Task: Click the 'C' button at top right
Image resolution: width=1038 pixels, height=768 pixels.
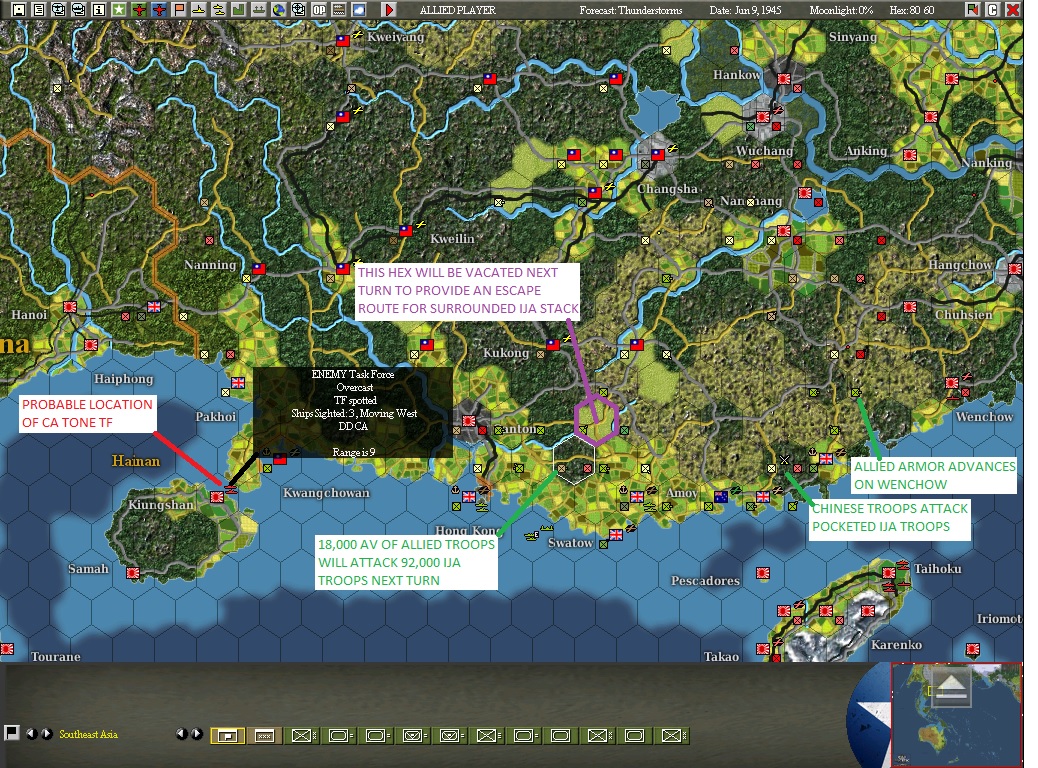Action: point(992,10)
